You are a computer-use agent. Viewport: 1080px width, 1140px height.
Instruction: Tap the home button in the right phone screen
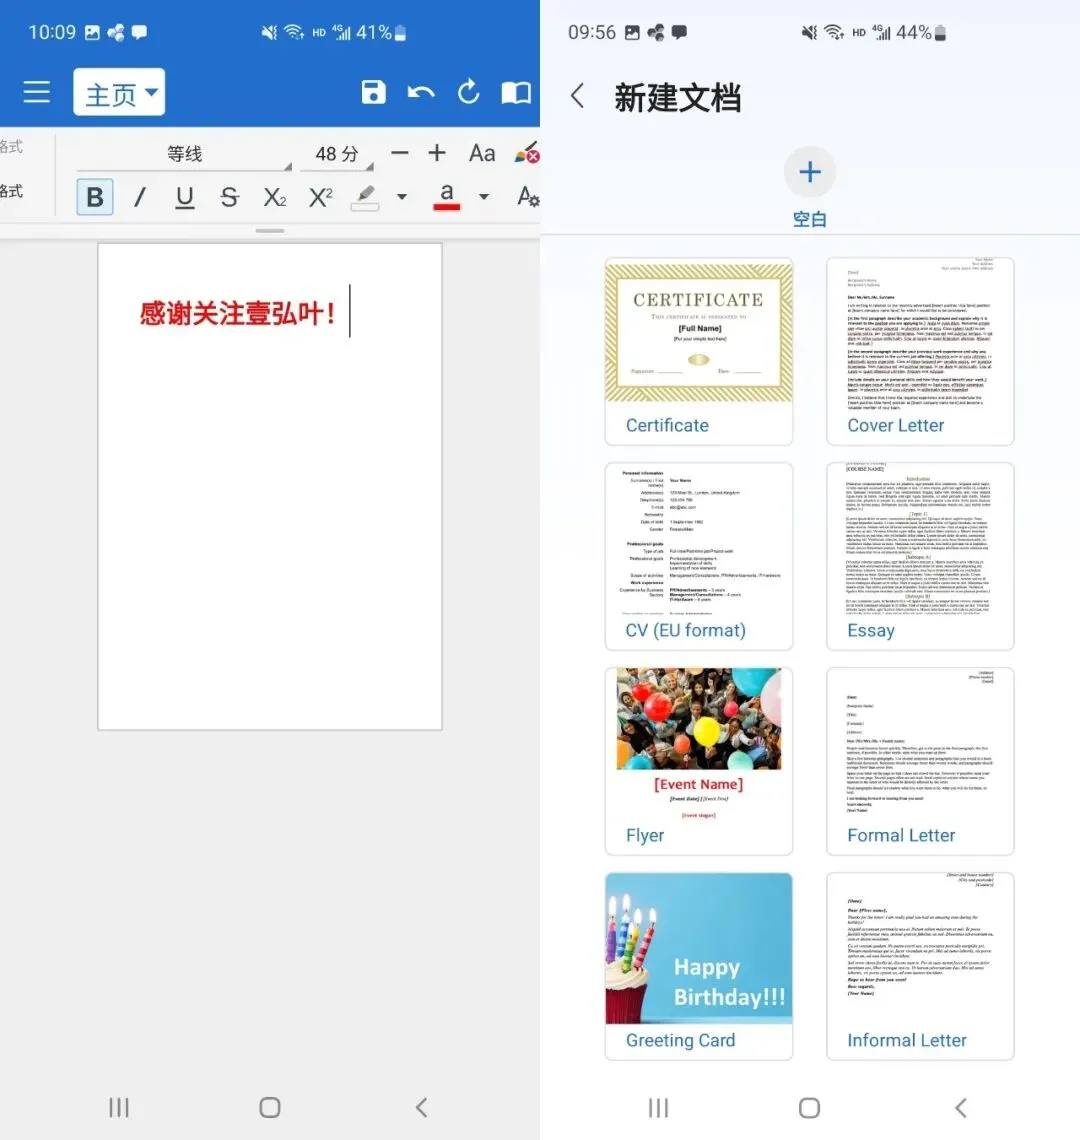809,1108
